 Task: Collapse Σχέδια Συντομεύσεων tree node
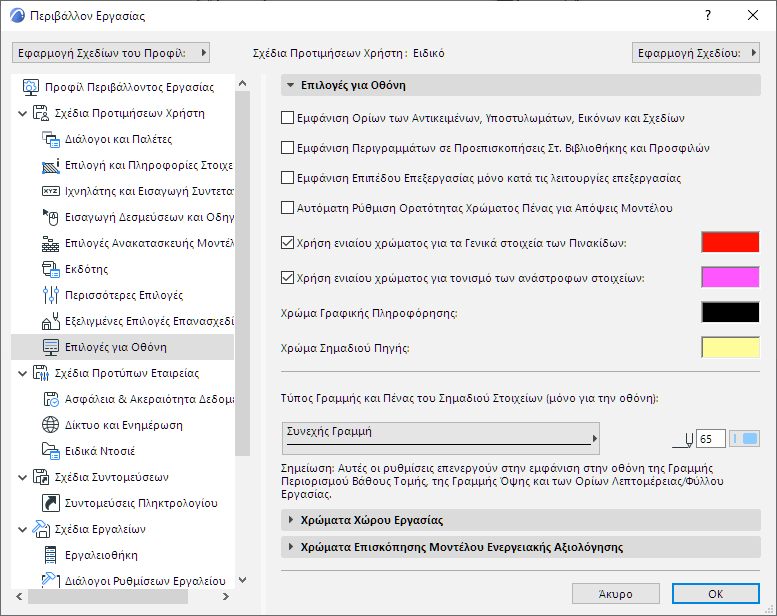(x=22, y=478)
